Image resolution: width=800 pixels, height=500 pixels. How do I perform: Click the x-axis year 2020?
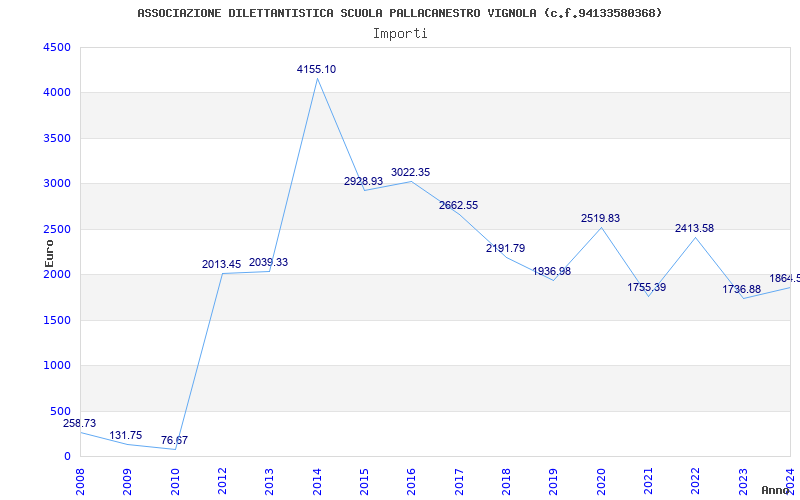click(x=601, y=482)
